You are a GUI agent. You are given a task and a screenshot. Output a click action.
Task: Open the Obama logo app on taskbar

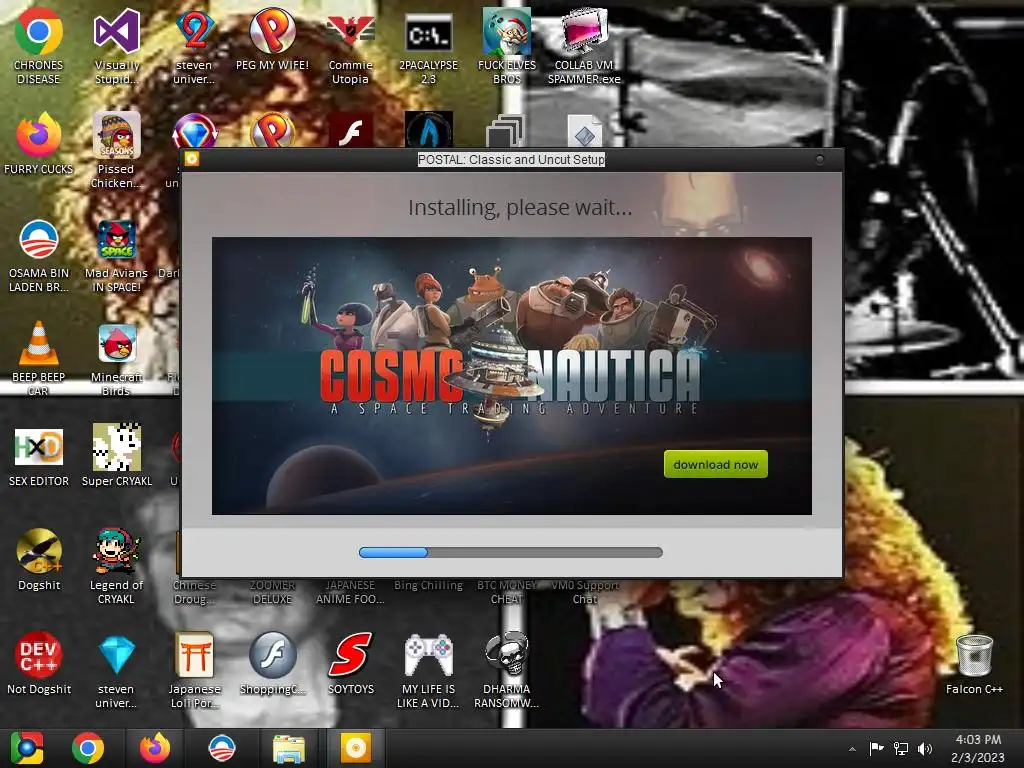point(221,748)
